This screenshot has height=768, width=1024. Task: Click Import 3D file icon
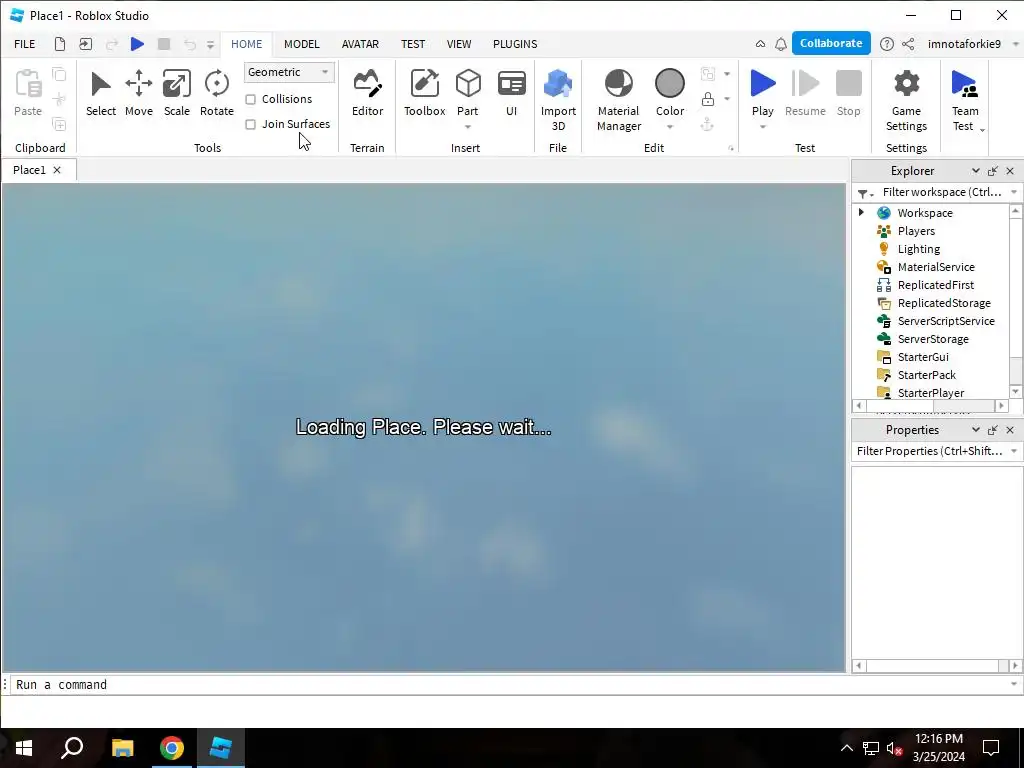(x=558, y=84)
